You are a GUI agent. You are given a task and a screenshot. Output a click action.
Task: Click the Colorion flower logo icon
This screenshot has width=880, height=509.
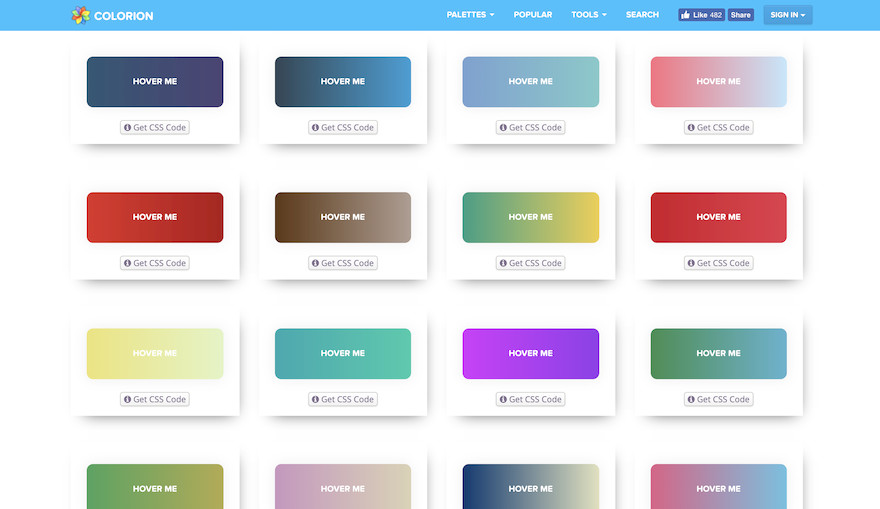80,15
